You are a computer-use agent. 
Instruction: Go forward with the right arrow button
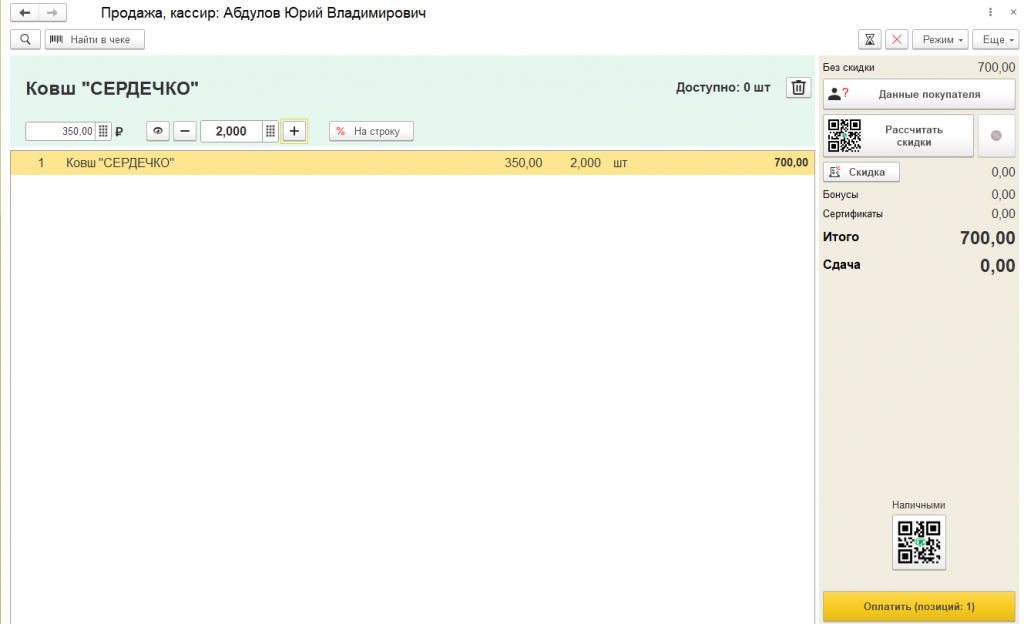point(52,12)
